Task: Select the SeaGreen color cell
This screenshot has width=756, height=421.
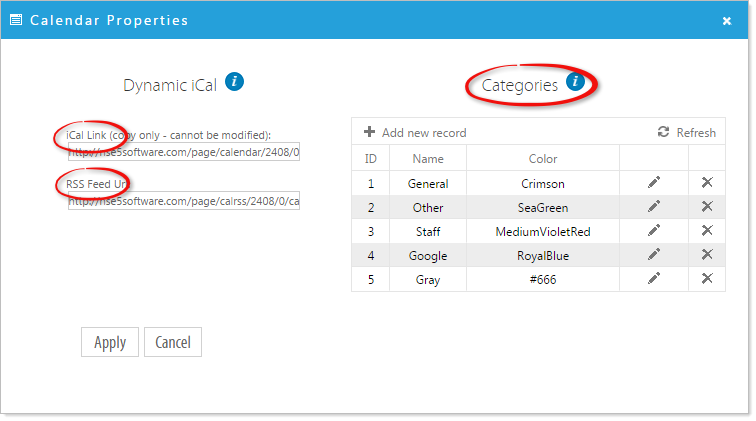Action: (543, 208)
